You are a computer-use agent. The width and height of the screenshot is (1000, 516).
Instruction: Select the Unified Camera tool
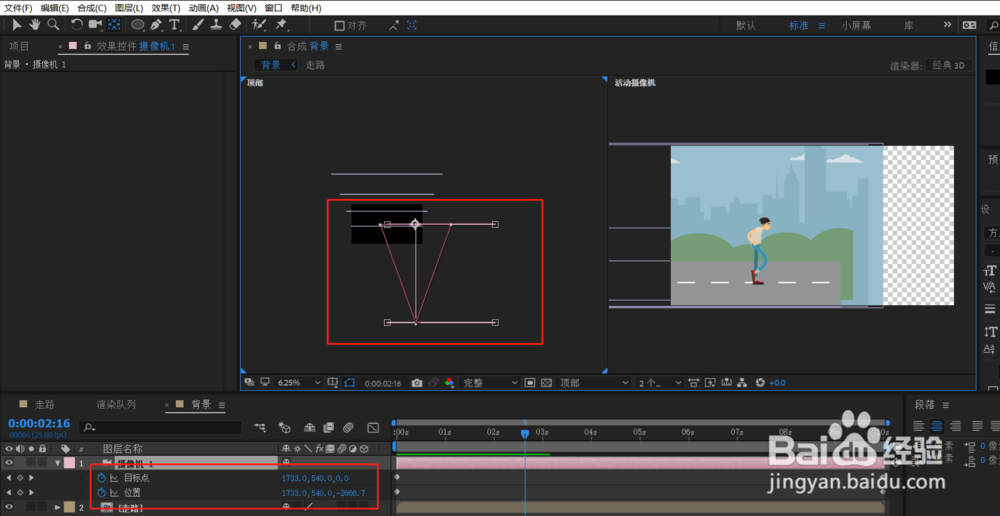(96, 25)
